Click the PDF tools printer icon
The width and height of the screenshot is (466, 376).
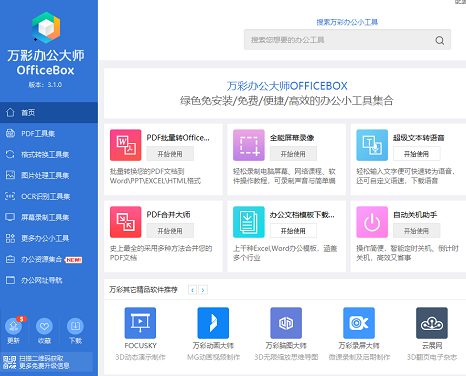pos(10,133)
